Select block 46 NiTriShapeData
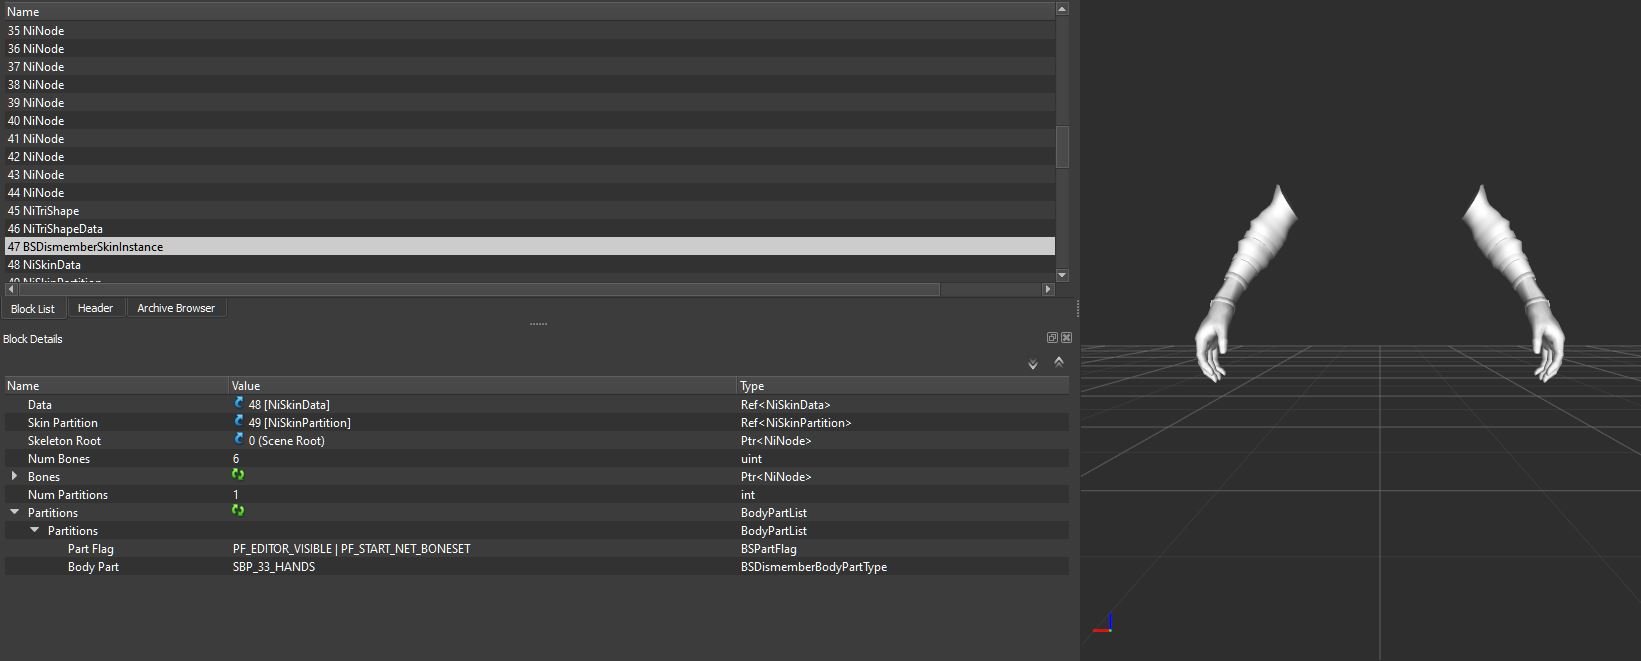This screenshot has height=661, width=1641. [529, 228]
